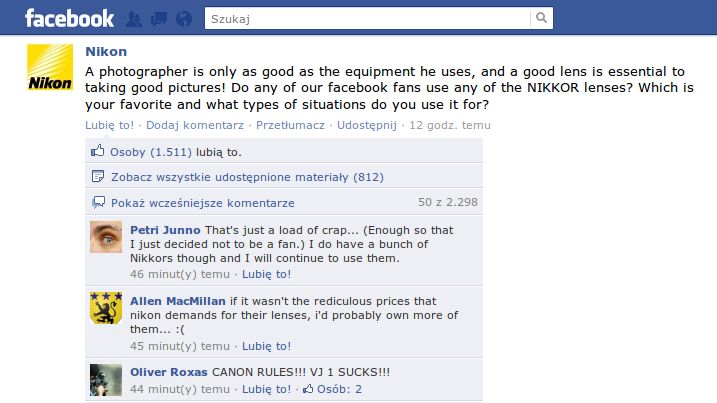Like the Nikon post with Lubię to!
This screenshot has width=717, height=403.
(109, 125)
